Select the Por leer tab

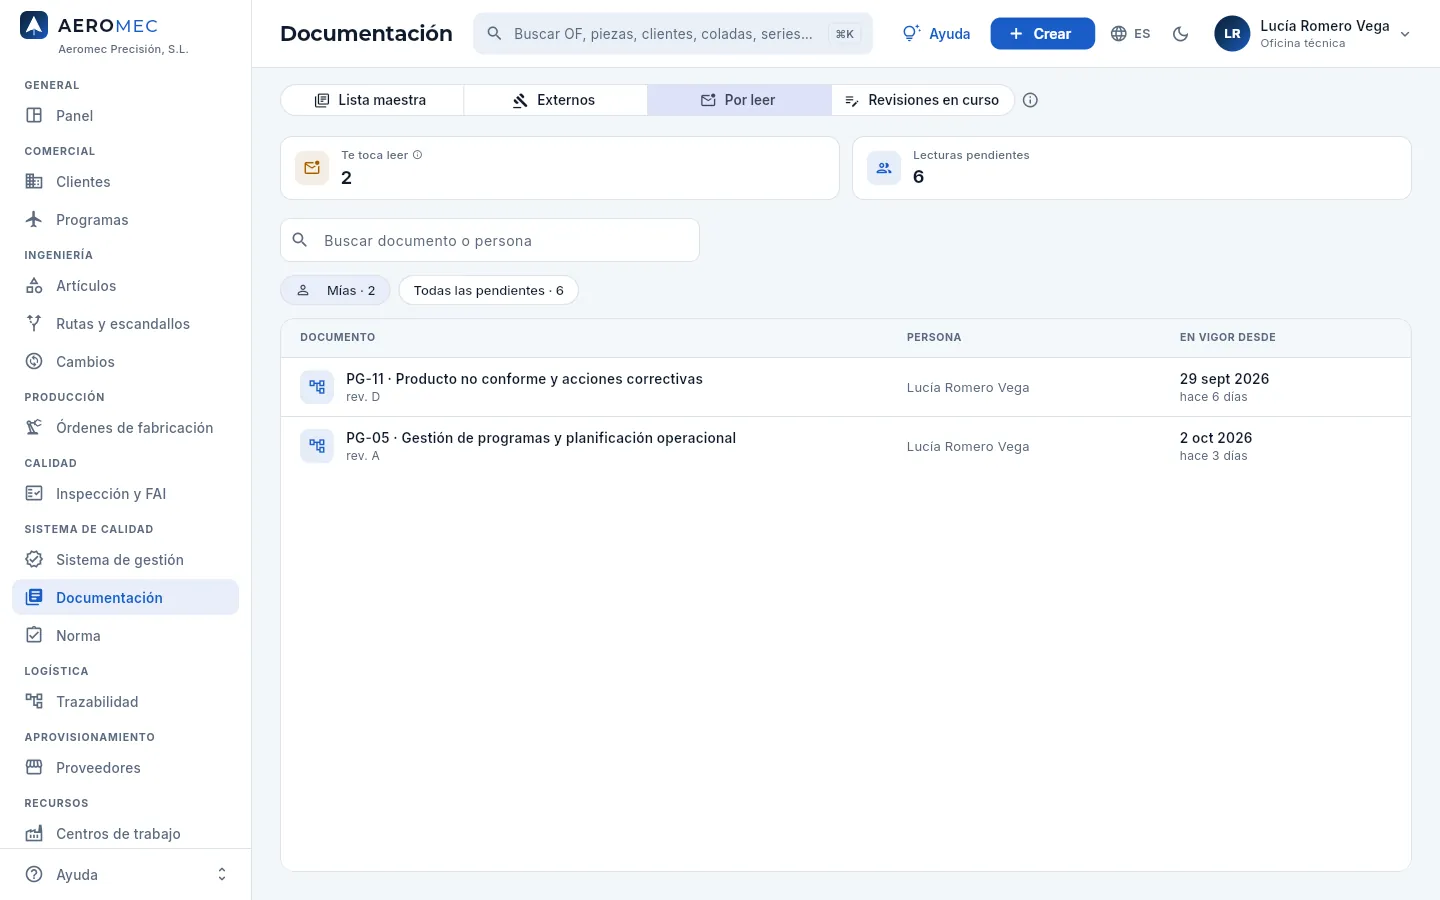coord(739,100)
